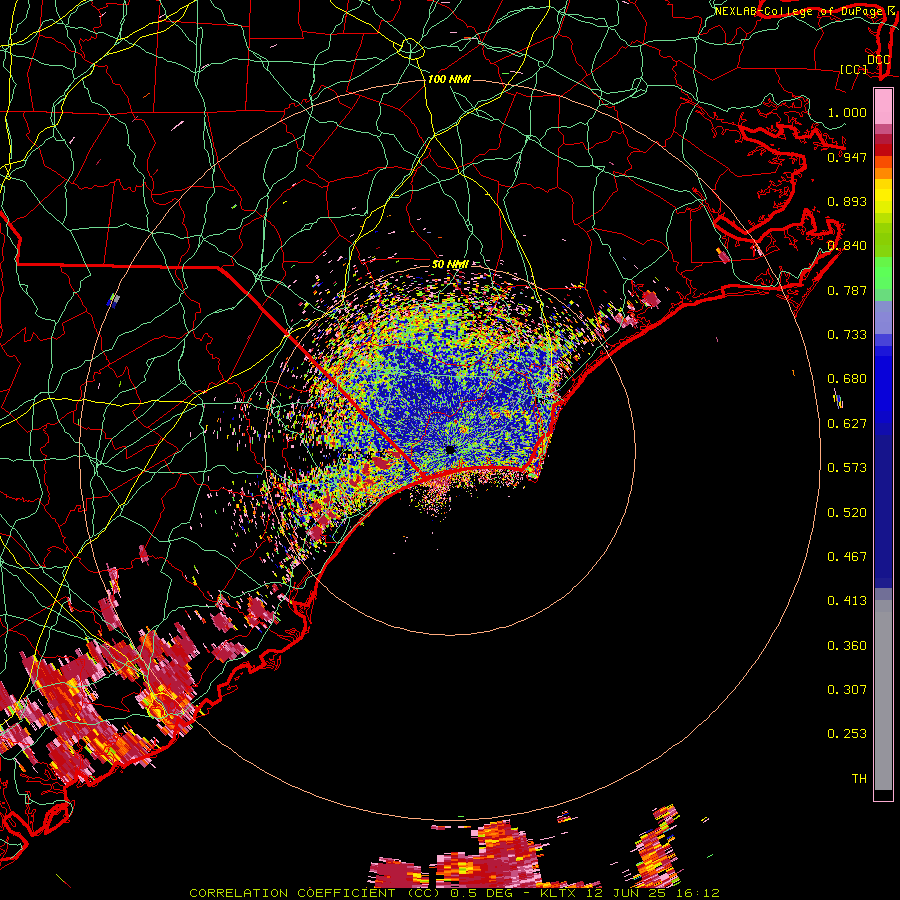Viewport: 900px width, 900px height.
Task: Click the KLTX station identifier
Action: click(x=558, y=893)
